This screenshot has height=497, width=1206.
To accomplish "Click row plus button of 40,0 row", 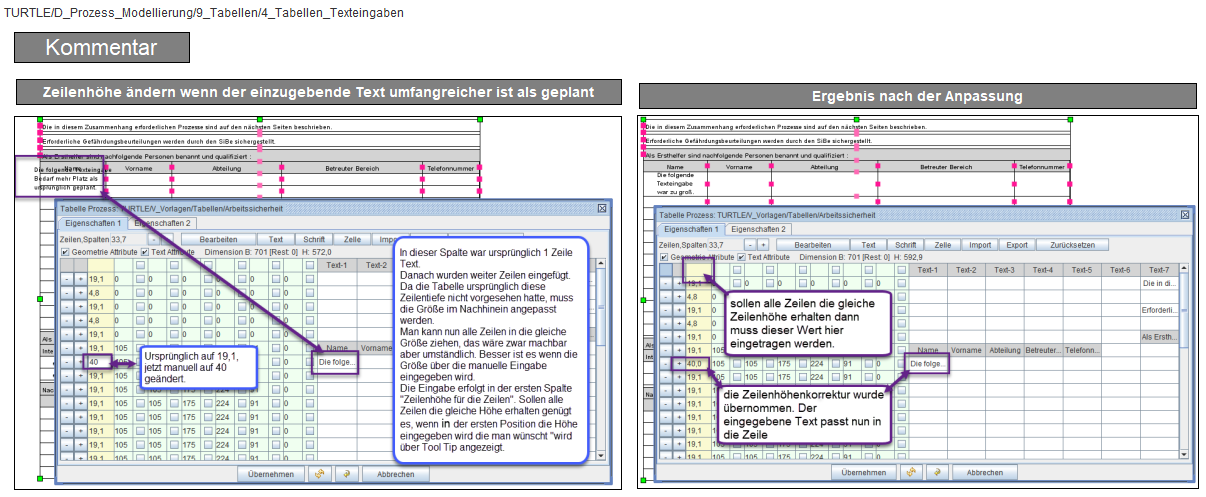I will pyautogui.click(x=679, y=364).
